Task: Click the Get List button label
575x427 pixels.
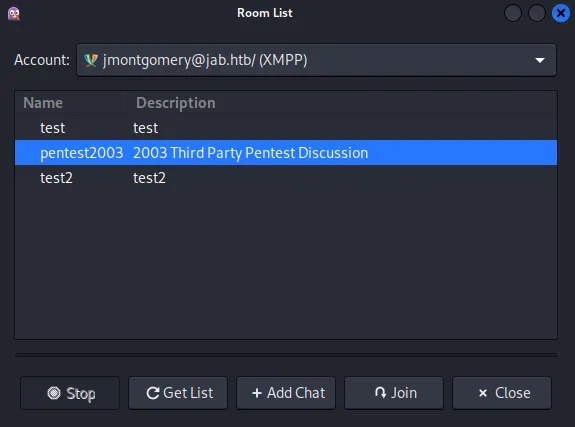Action: (188, 393)
